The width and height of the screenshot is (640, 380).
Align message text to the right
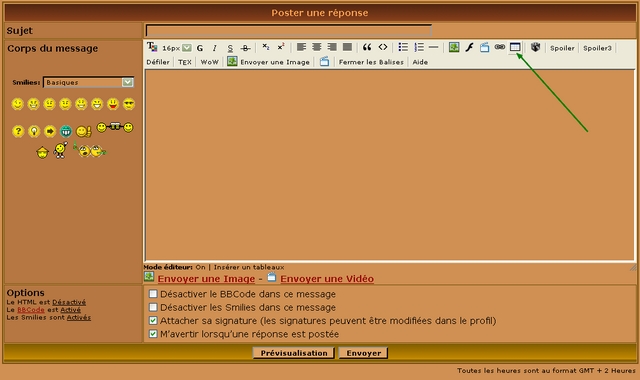pos(332,47)
